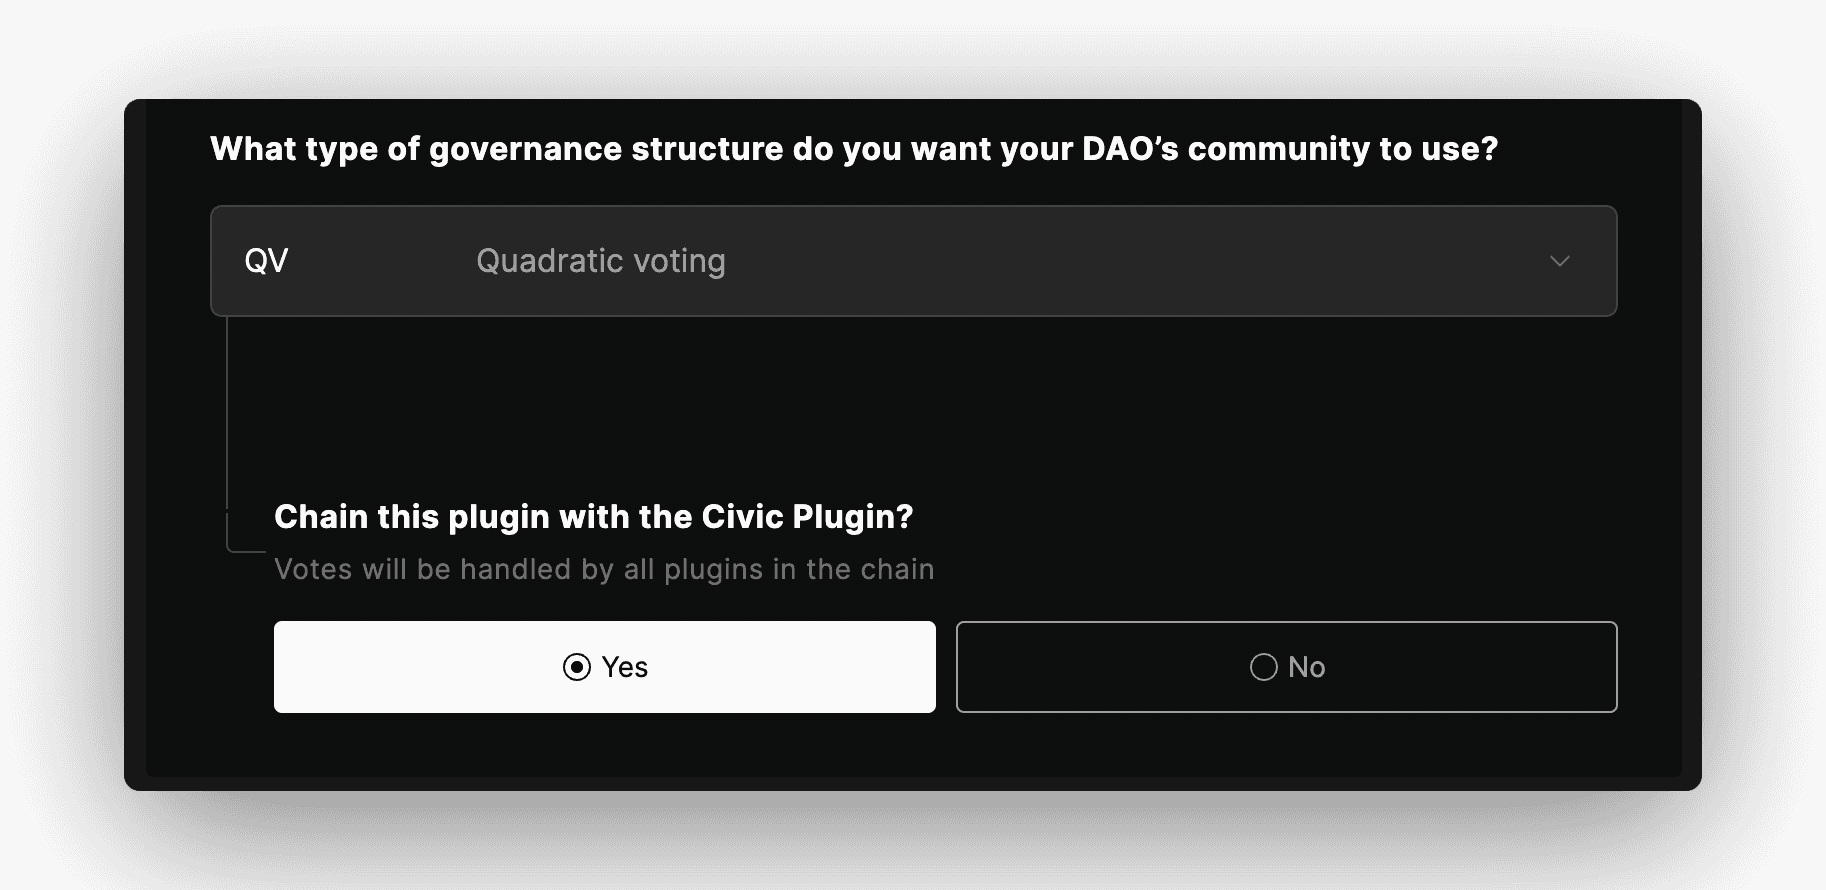Viewport: 1826px width, 890px height.
Task: Click the filled radio circle beside Yes
Action: click(577, 667)
